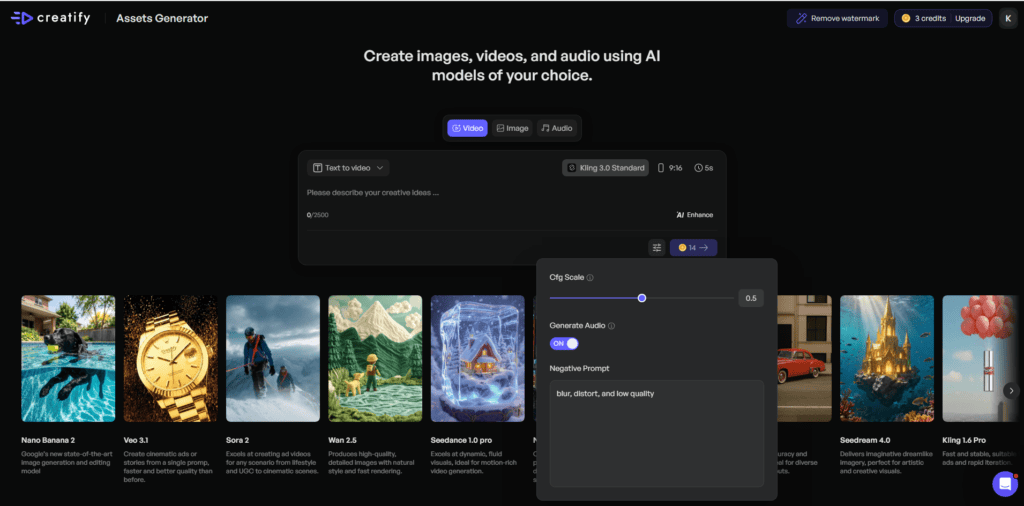Click the Generate Audio info icon
This screenshot has height=506, width=1024.
611,326
